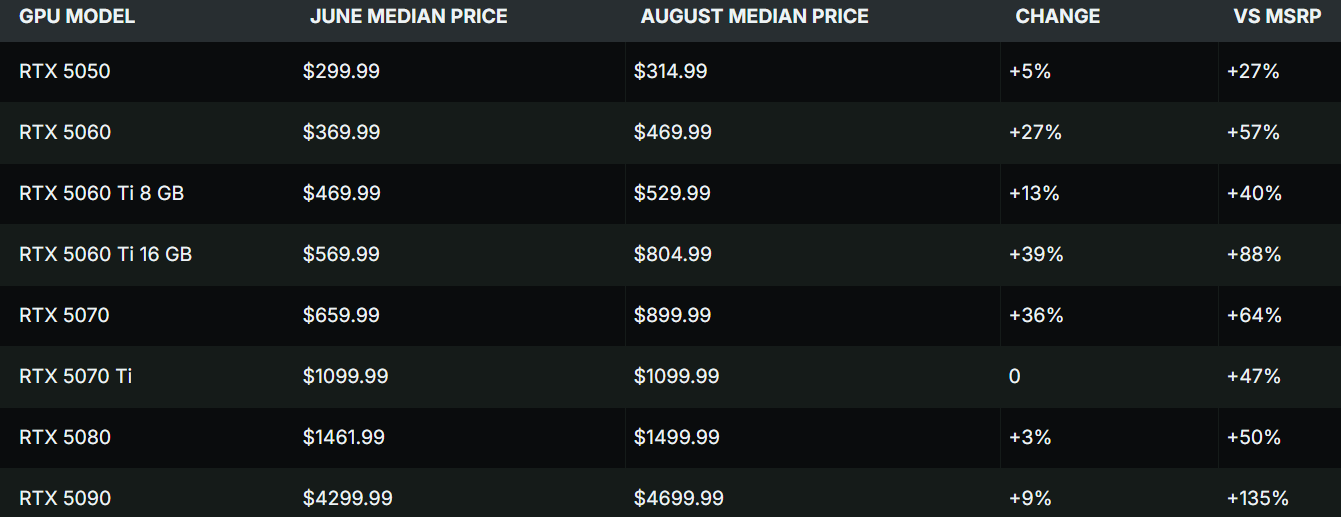The image size is (1341, 517).
Task: Click the $4699.99 August price cell
Action: coord(678,498)
